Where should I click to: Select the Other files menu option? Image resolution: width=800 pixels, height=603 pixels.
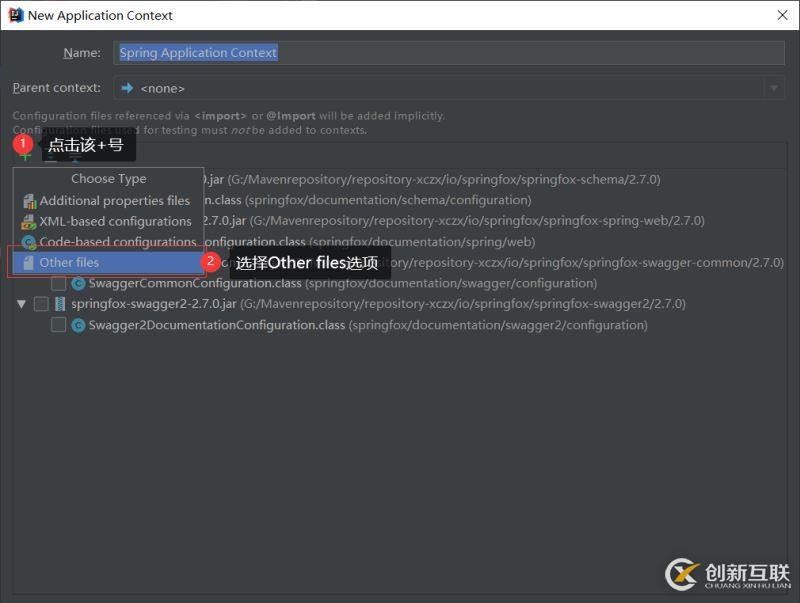pyautogui.click(x=108, y=263)
